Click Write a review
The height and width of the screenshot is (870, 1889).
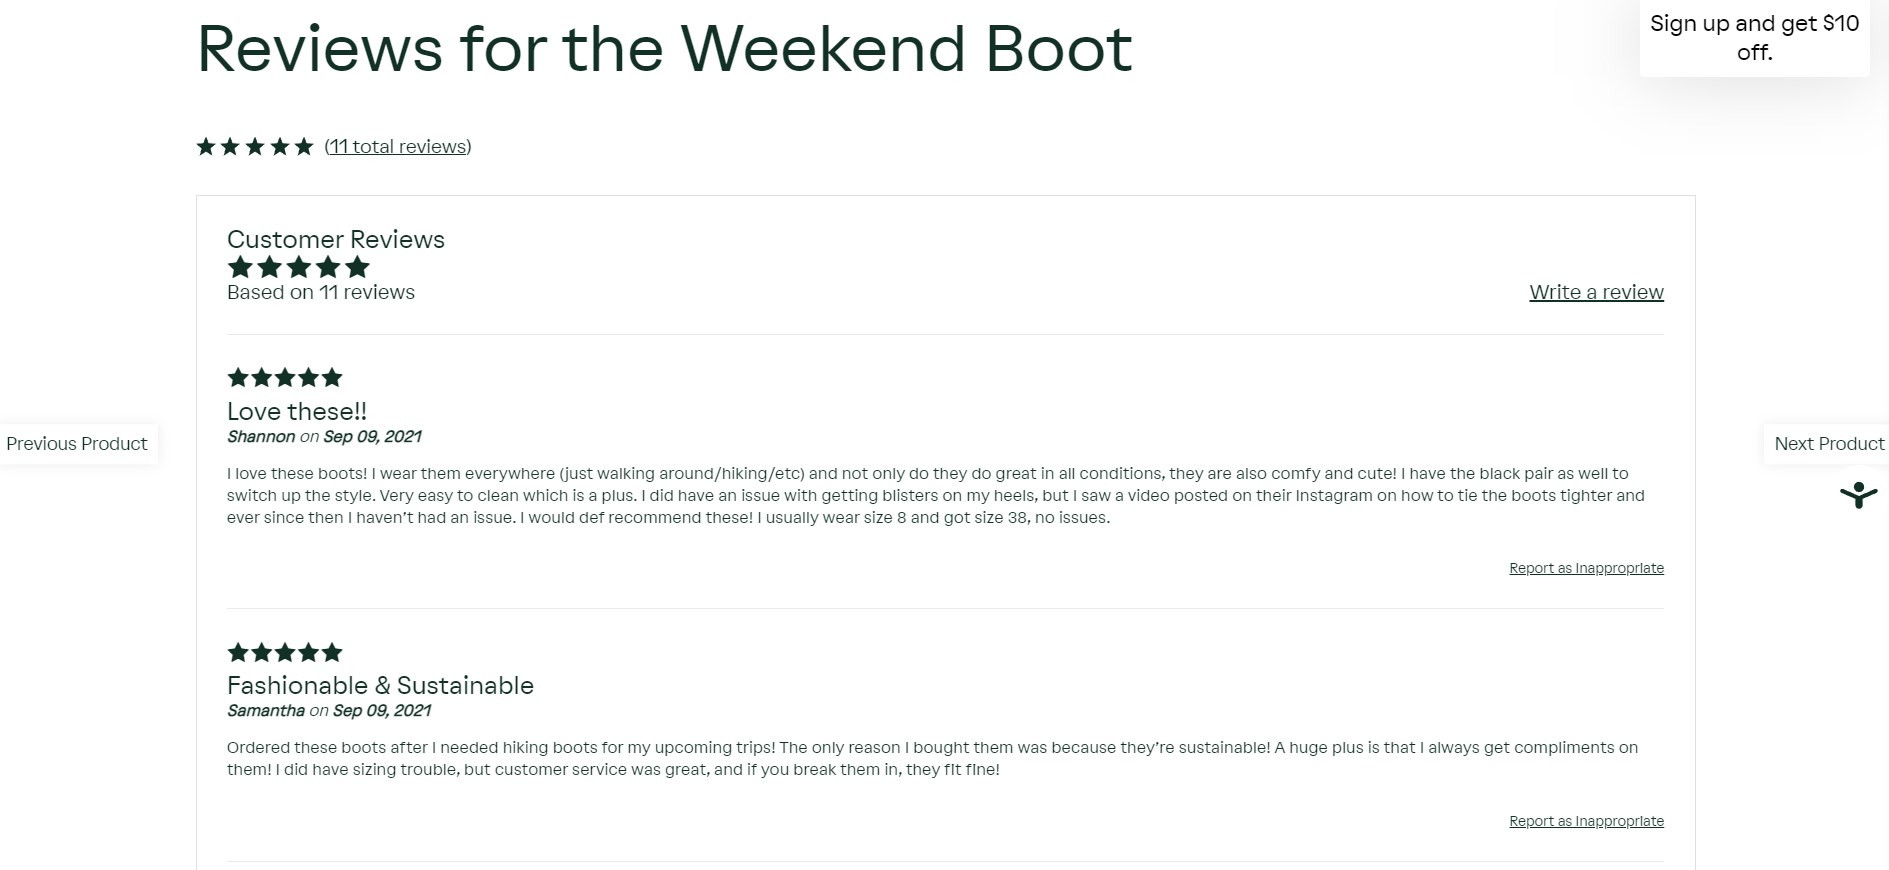pos(1596,292)
